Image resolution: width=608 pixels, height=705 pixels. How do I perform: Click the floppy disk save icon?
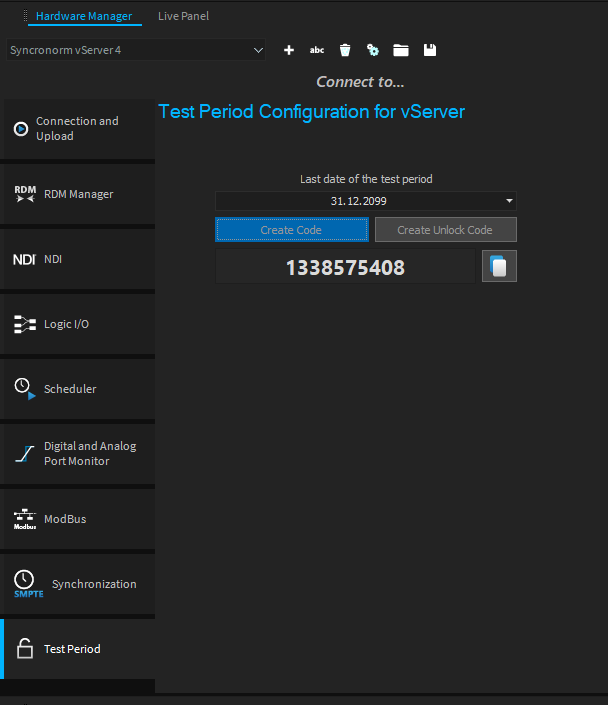pyautogui.click(x=430, y=50)
